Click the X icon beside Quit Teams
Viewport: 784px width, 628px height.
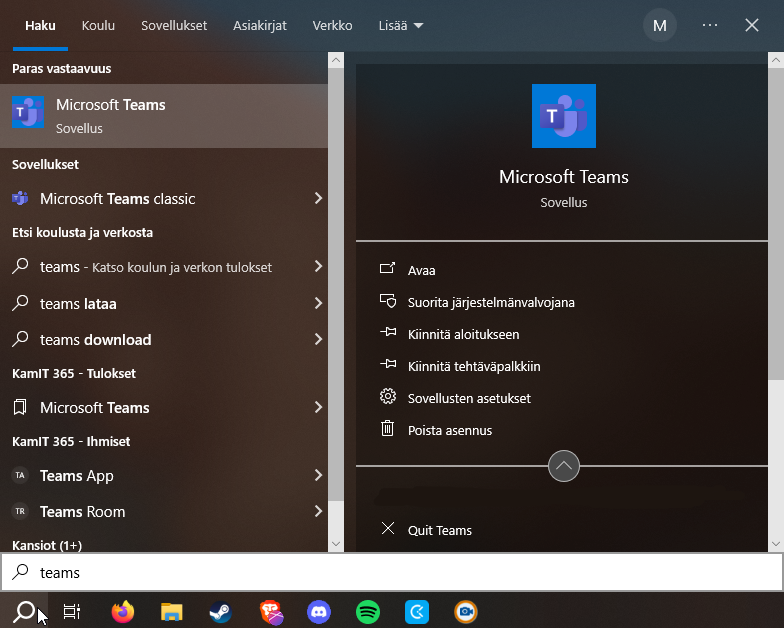coord(388,528)
